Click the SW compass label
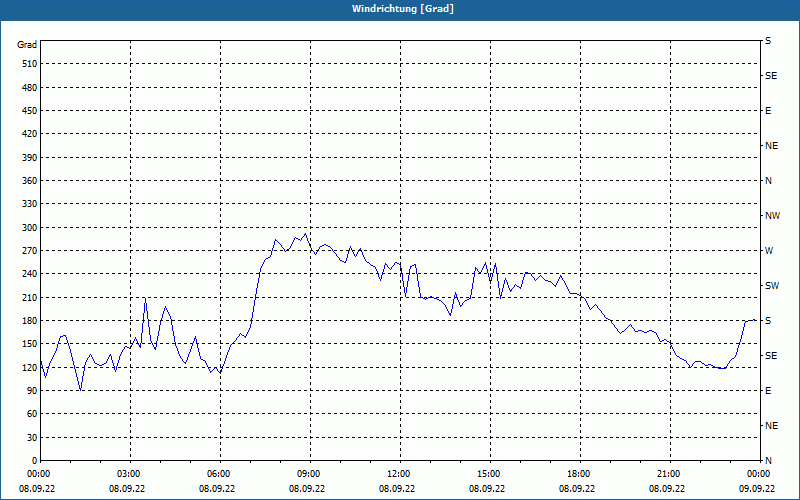The height and width of the screenshot is (500, 800). [772, 286]
